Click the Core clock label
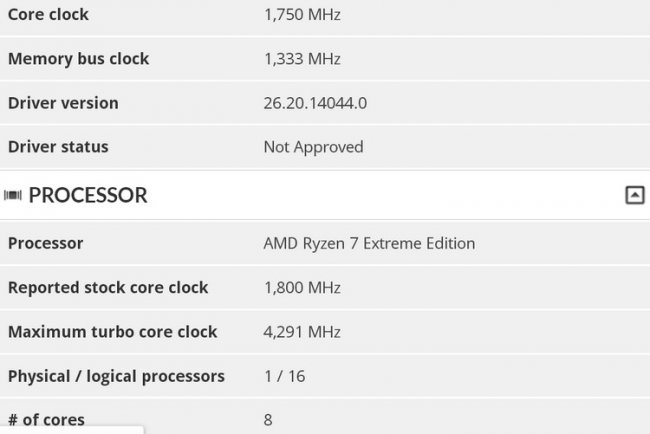This screenshot has height=434, width=650. point(48,15)
